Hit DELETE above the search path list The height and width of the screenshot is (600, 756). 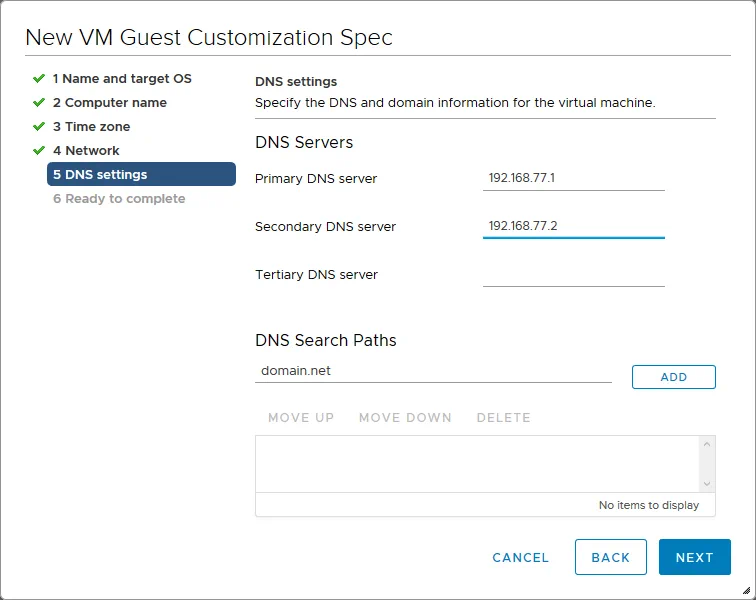click(503, 417)
